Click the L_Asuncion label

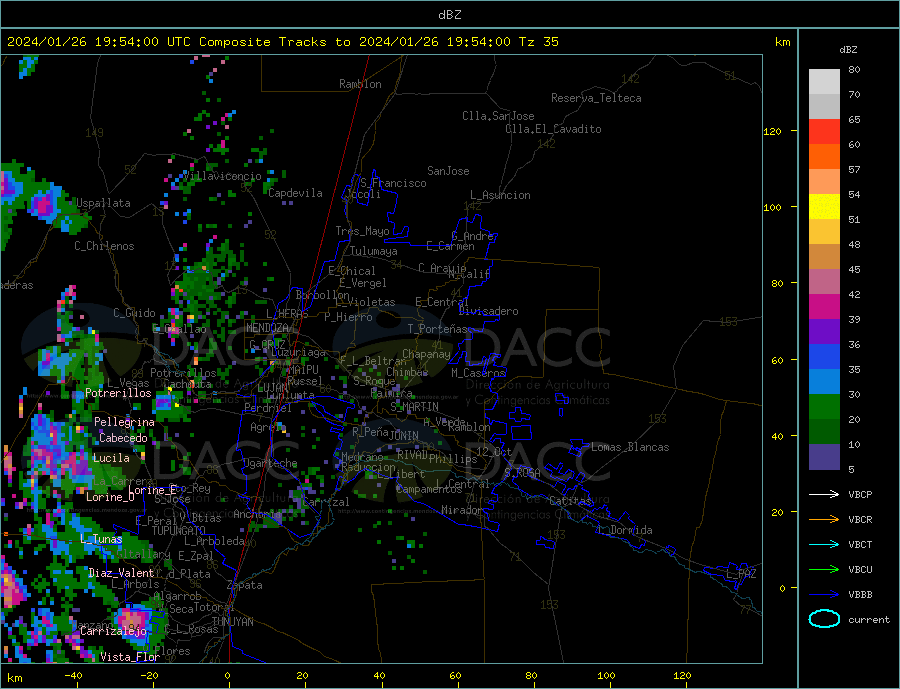501,195
